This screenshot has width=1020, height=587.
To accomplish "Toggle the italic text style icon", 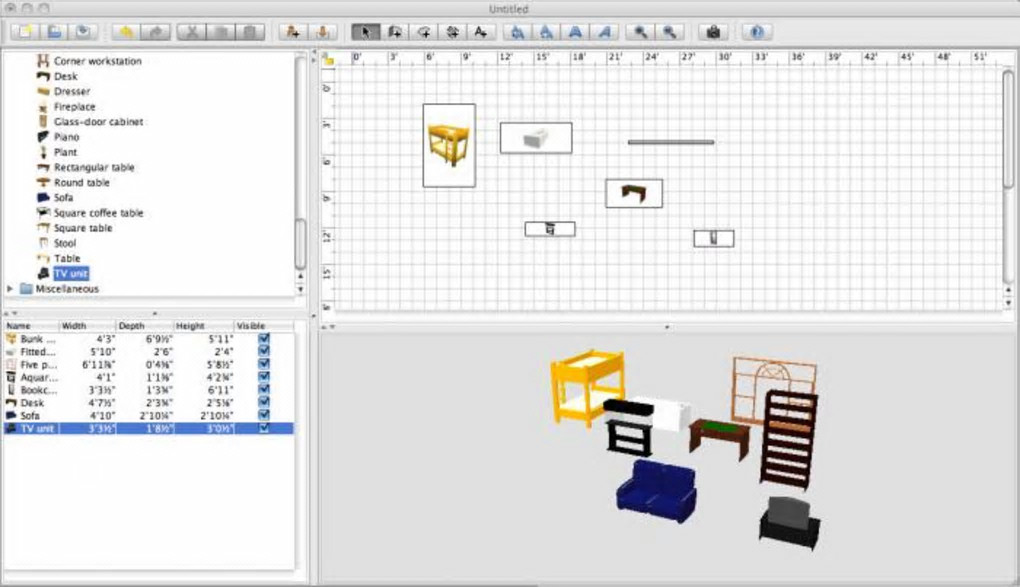I will point(604,32).
